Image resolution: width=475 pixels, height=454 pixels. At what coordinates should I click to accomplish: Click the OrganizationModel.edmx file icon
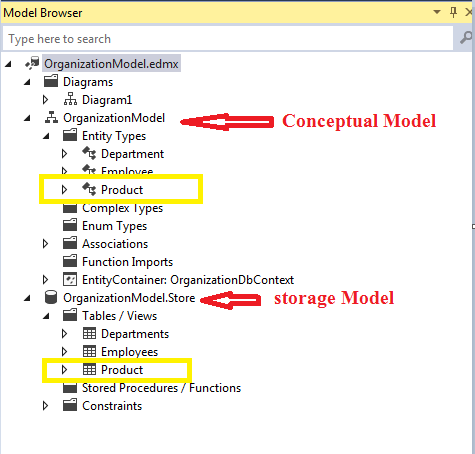point(32,63)
